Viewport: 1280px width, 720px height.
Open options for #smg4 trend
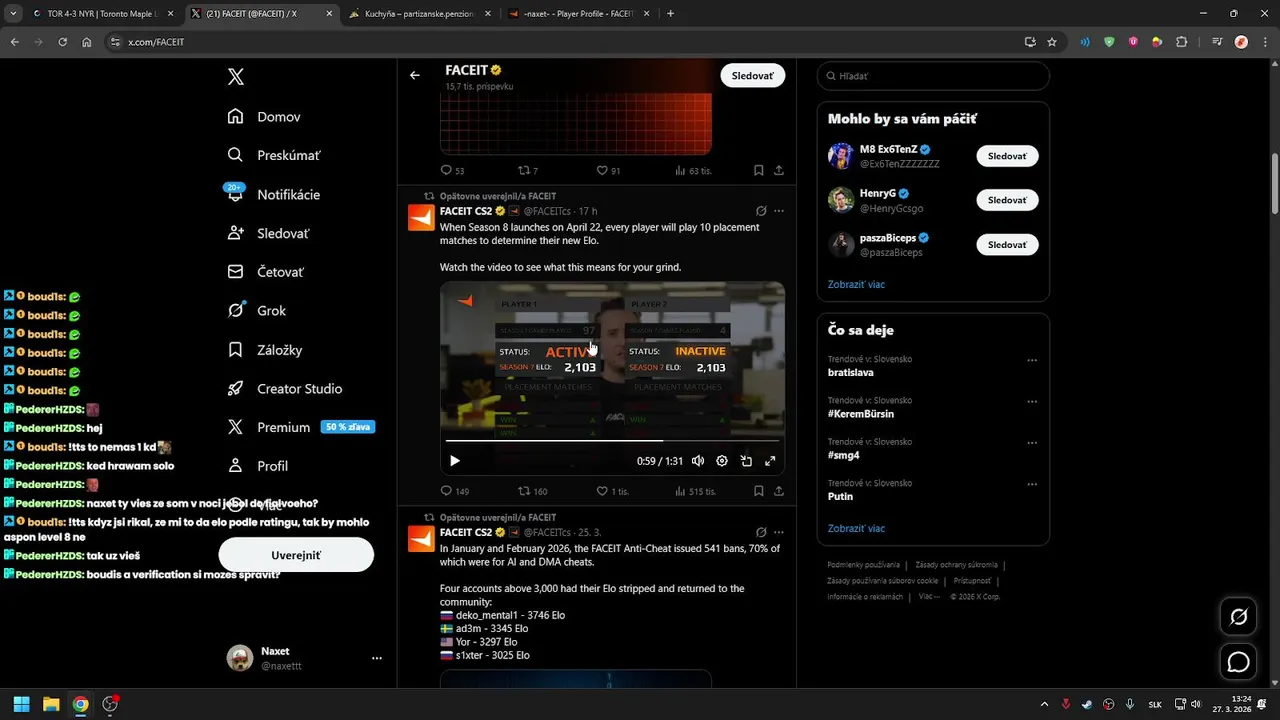tap(1032, 443)
